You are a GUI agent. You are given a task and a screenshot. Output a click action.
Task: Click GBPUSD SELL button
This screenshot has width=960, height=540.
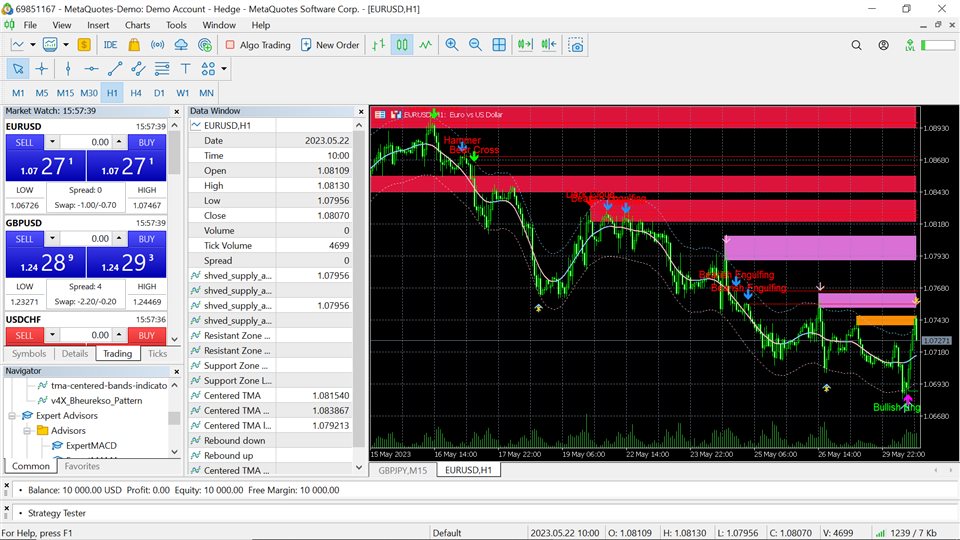[24, 239]
